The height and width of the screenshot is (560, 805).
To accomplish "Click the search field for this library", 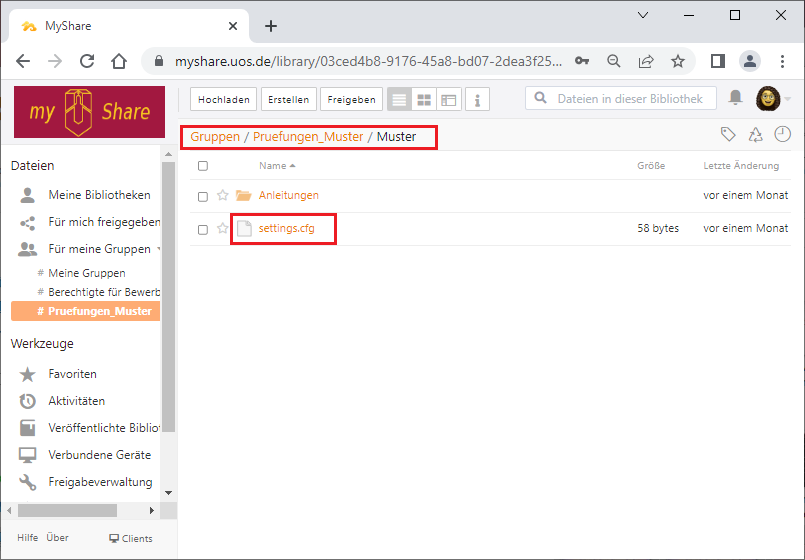I will tap(630, 98).
